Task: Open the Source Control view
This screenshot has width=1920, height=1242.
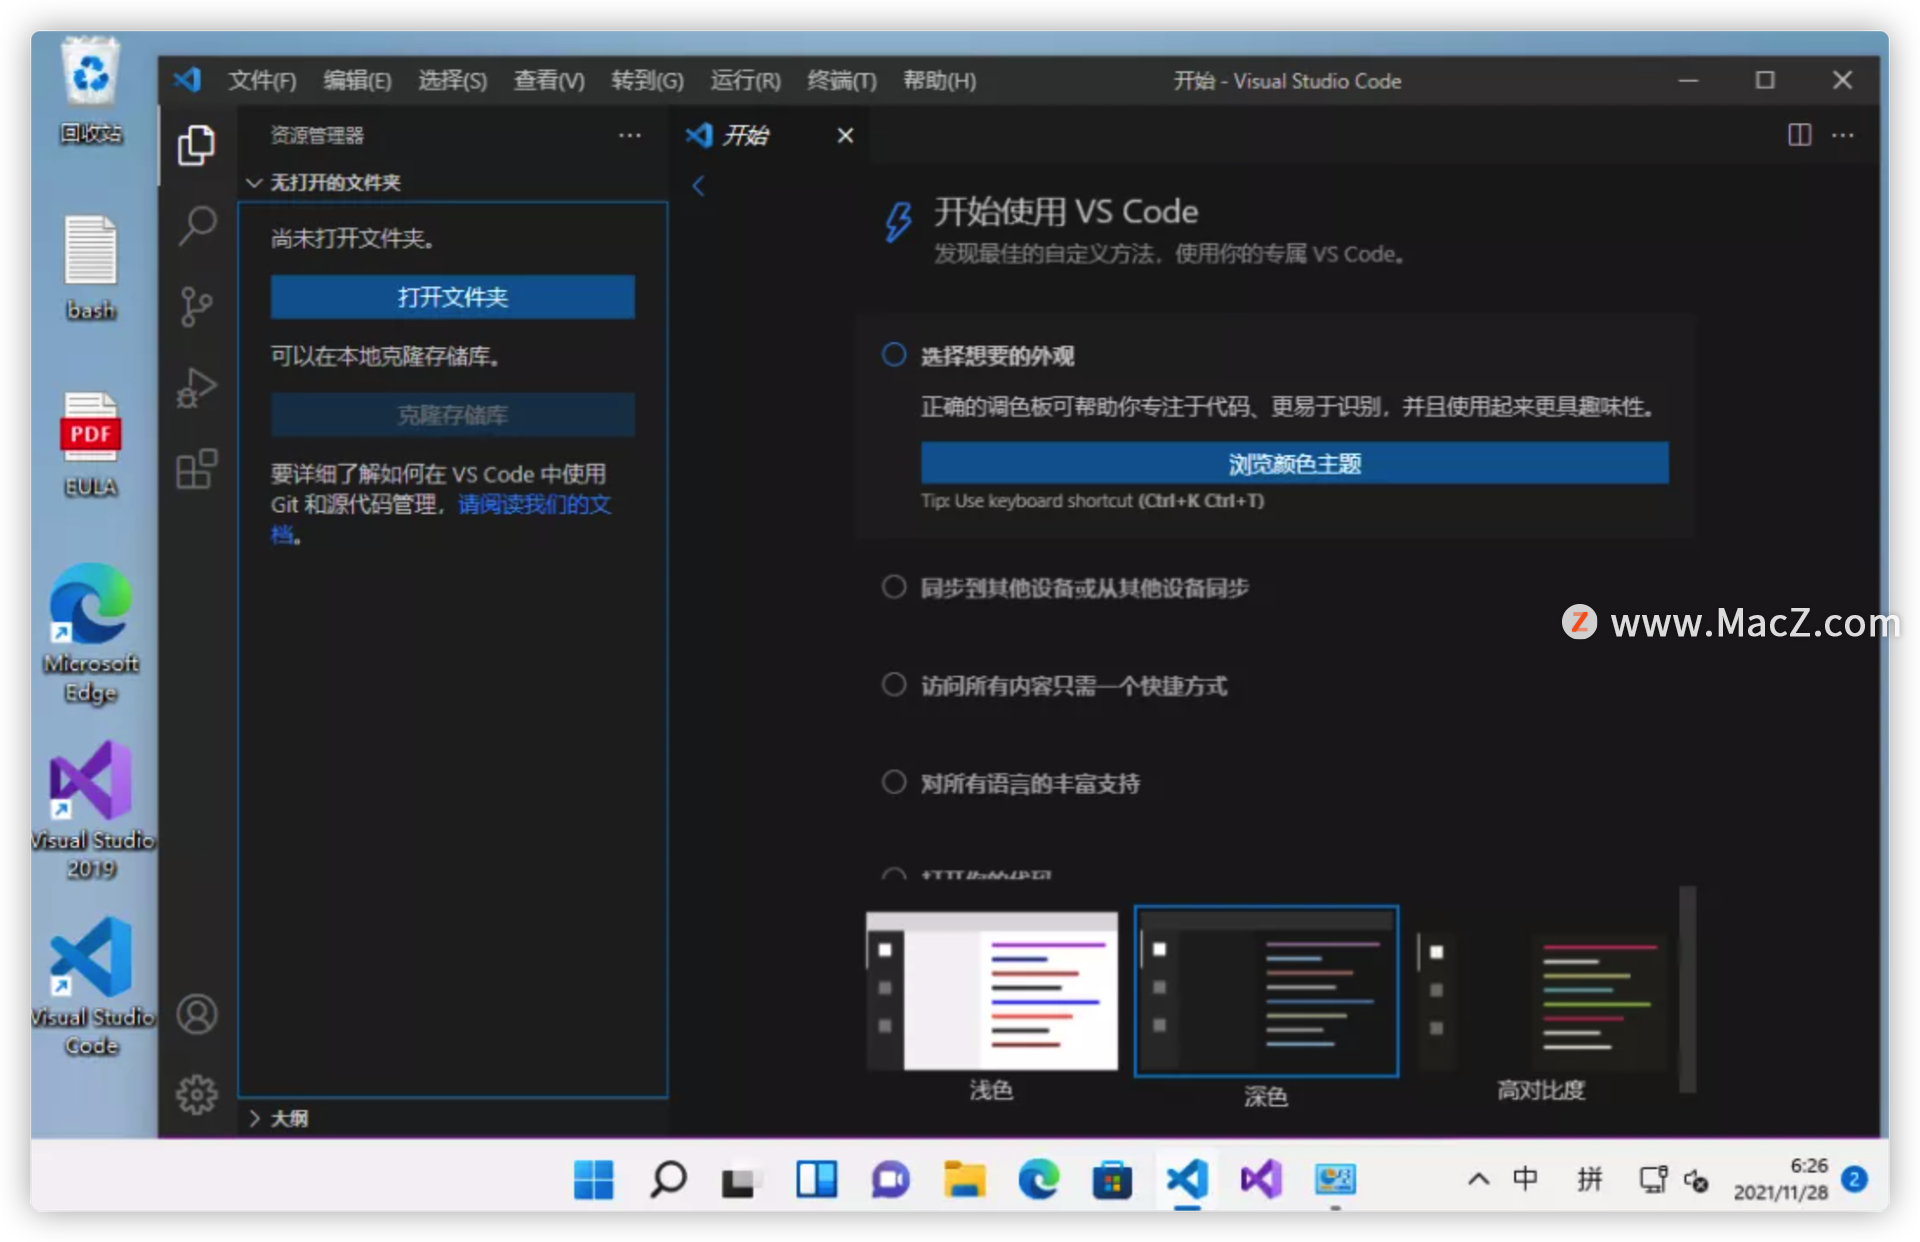Action: coord(196,306)
